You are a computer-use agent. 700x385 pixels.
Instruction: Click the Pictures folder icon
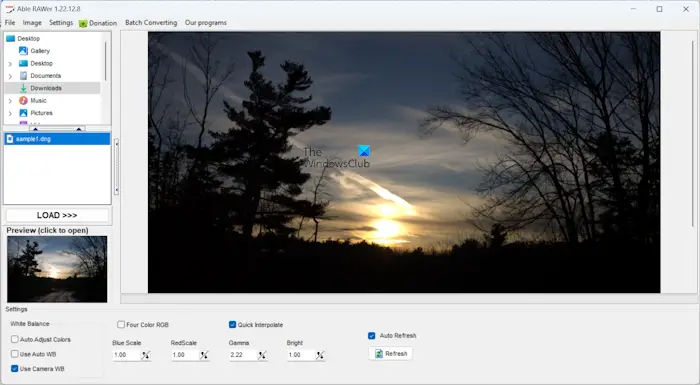coord(23,113)
